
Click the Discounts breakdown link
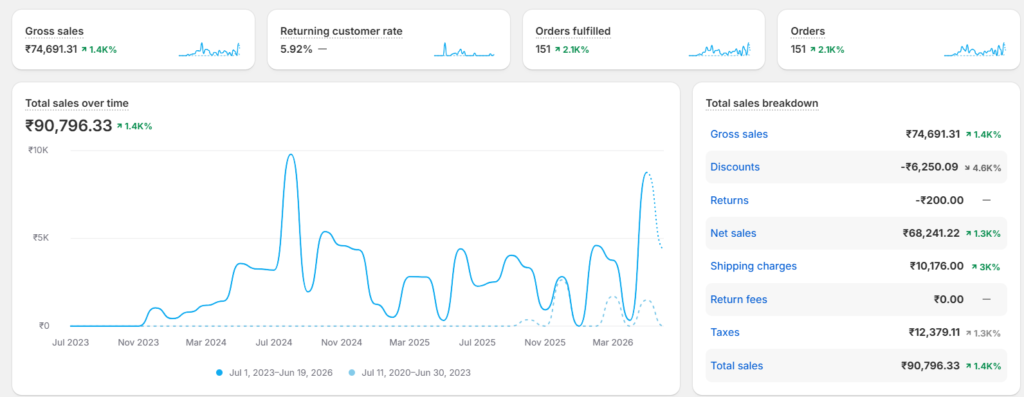pyautogui.click(x=735, y=167)
